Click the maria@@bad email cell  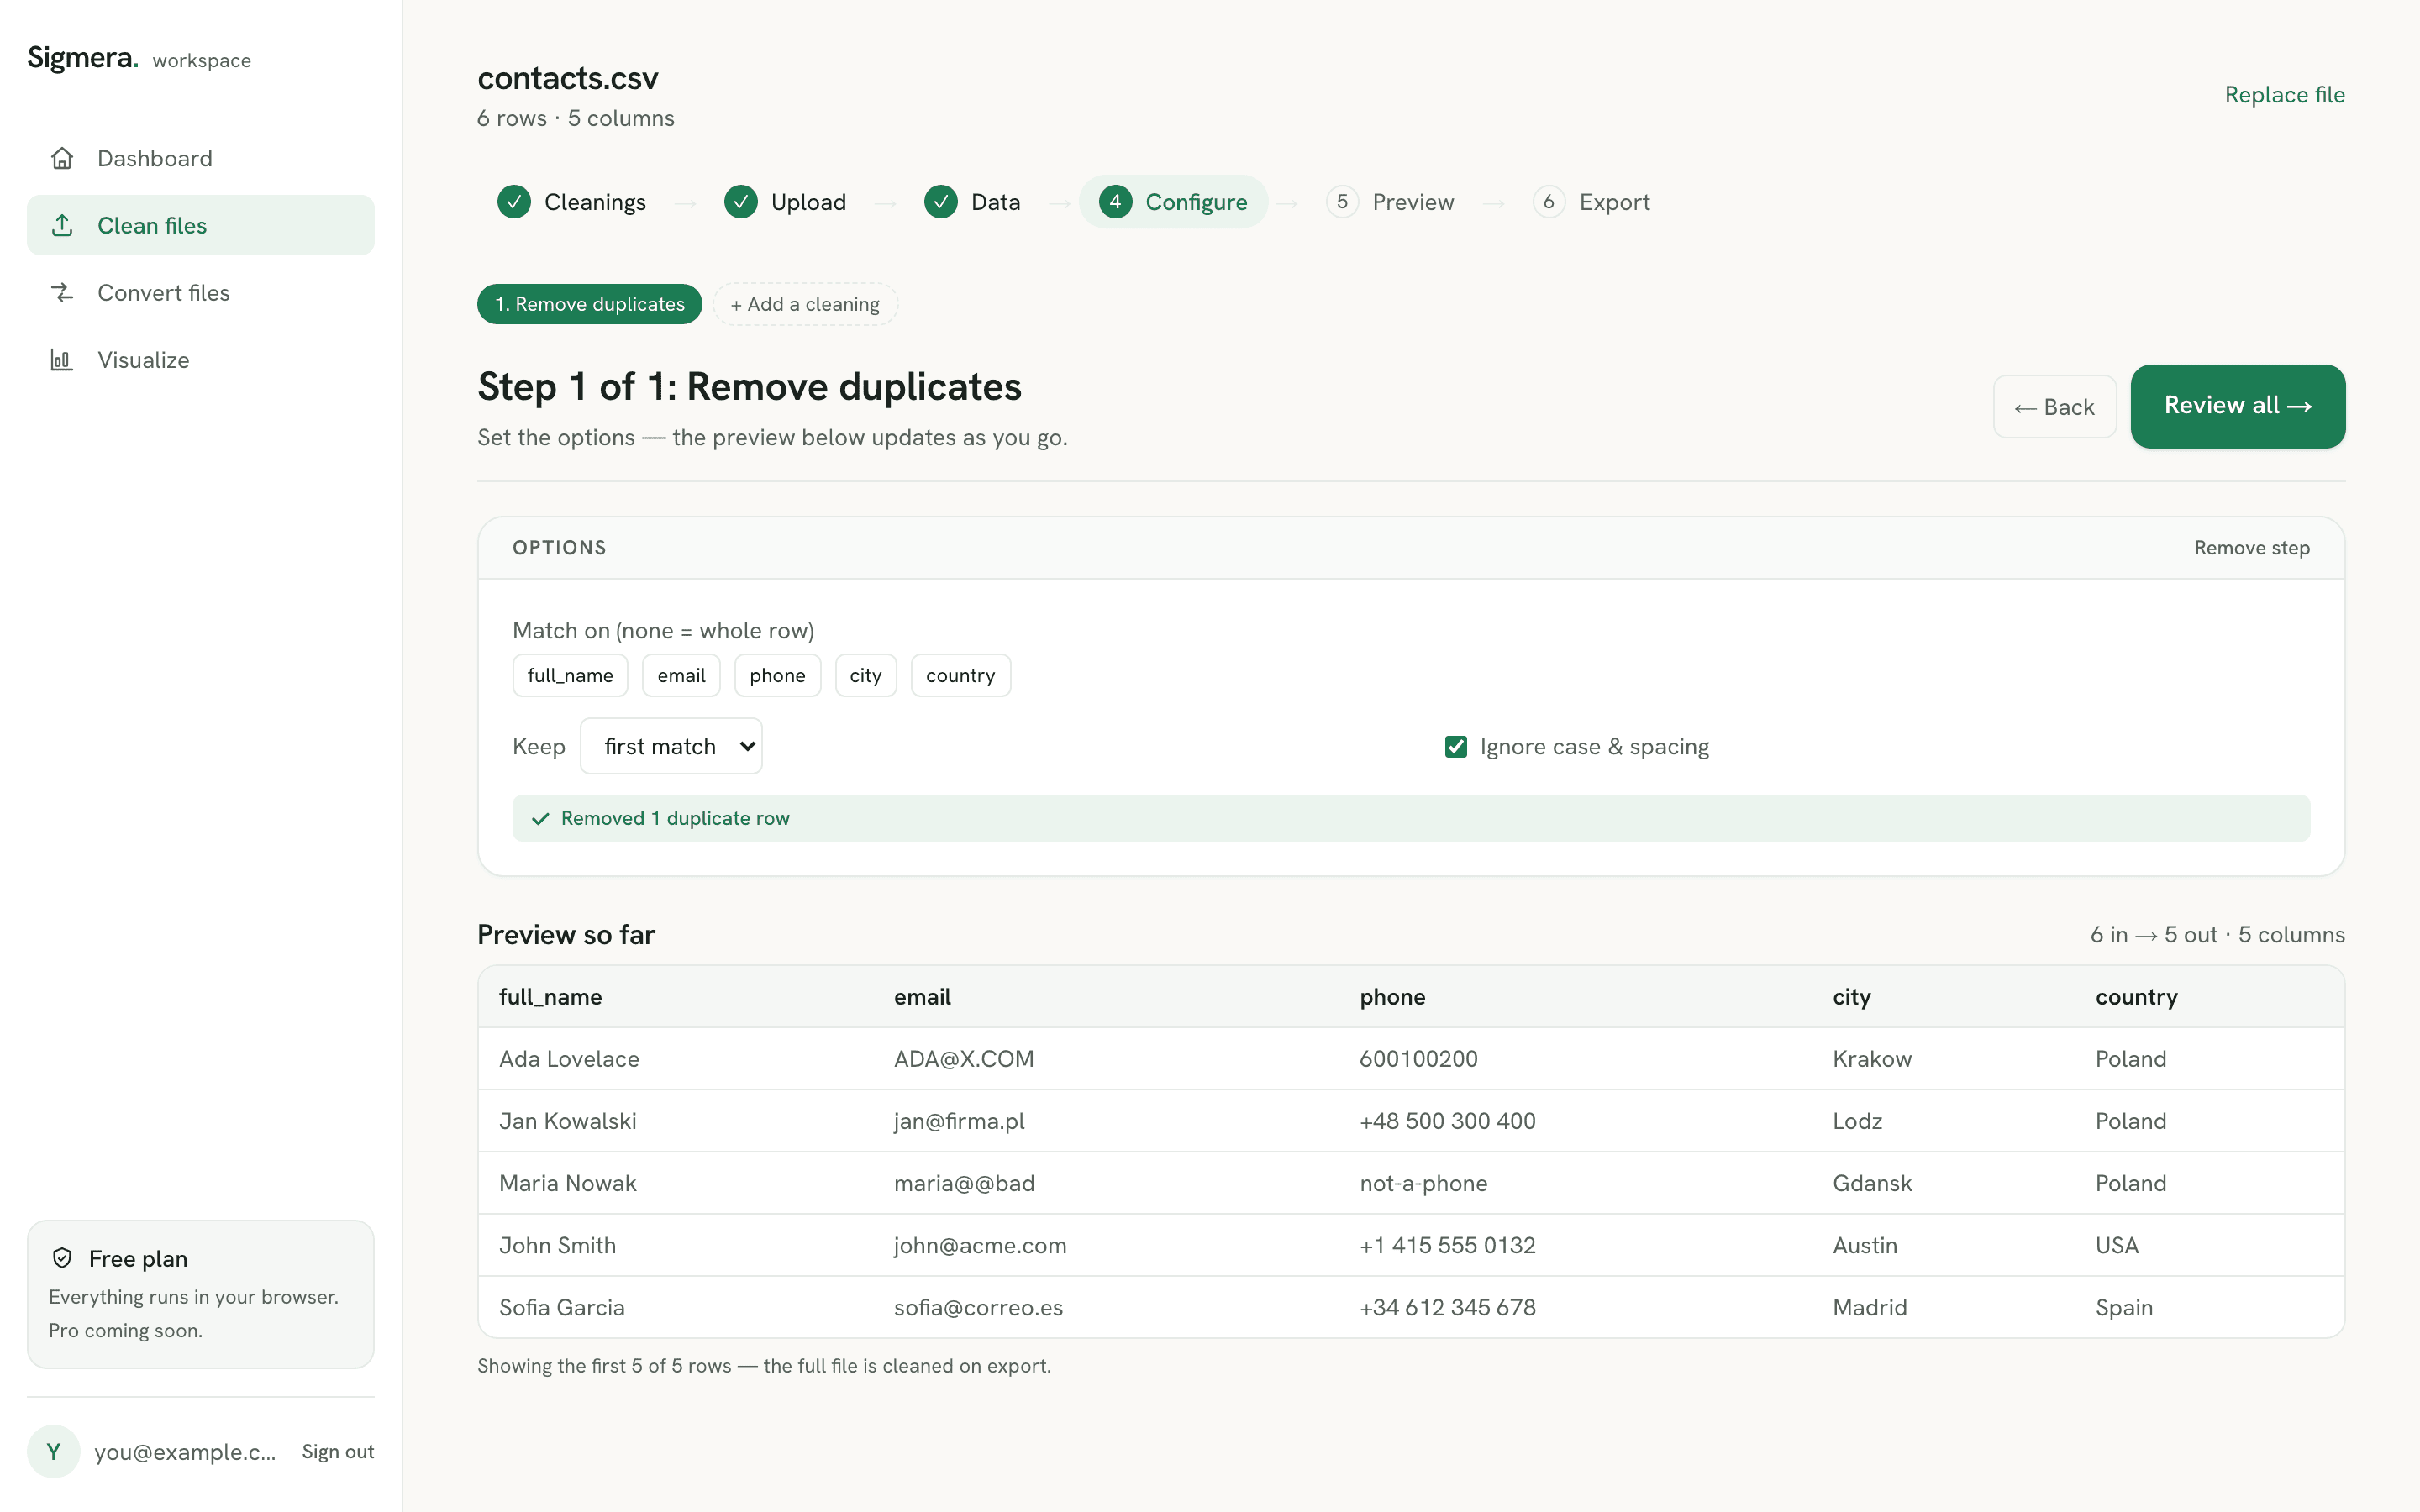click(x=964, y=1182)
